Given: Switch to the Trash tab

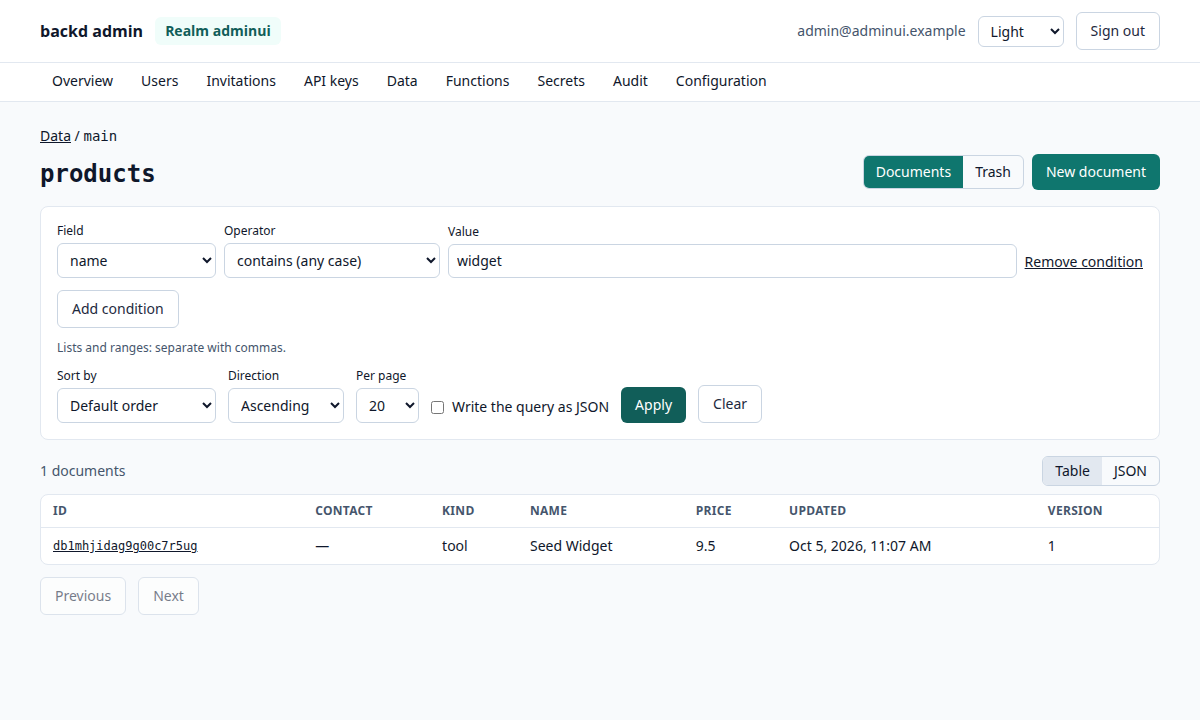Looking at the screenshot, I should point(993,172).
